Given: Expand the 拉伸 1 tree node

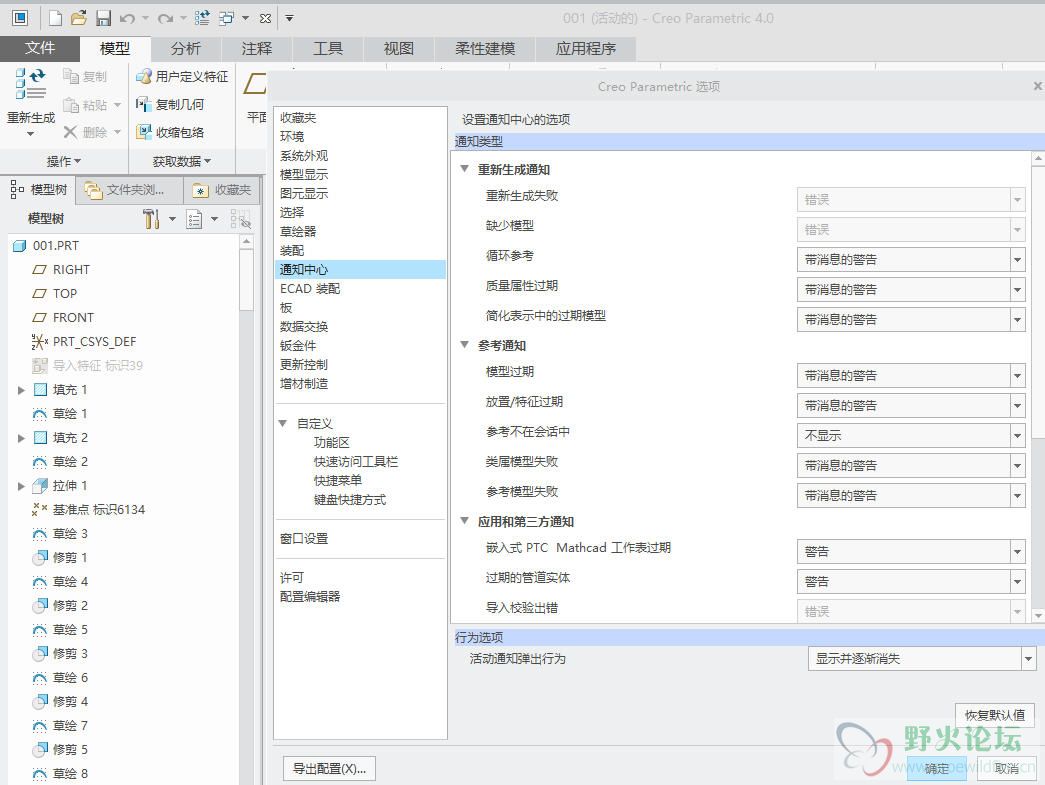Looking at the screenshot, I should point(21,486).
